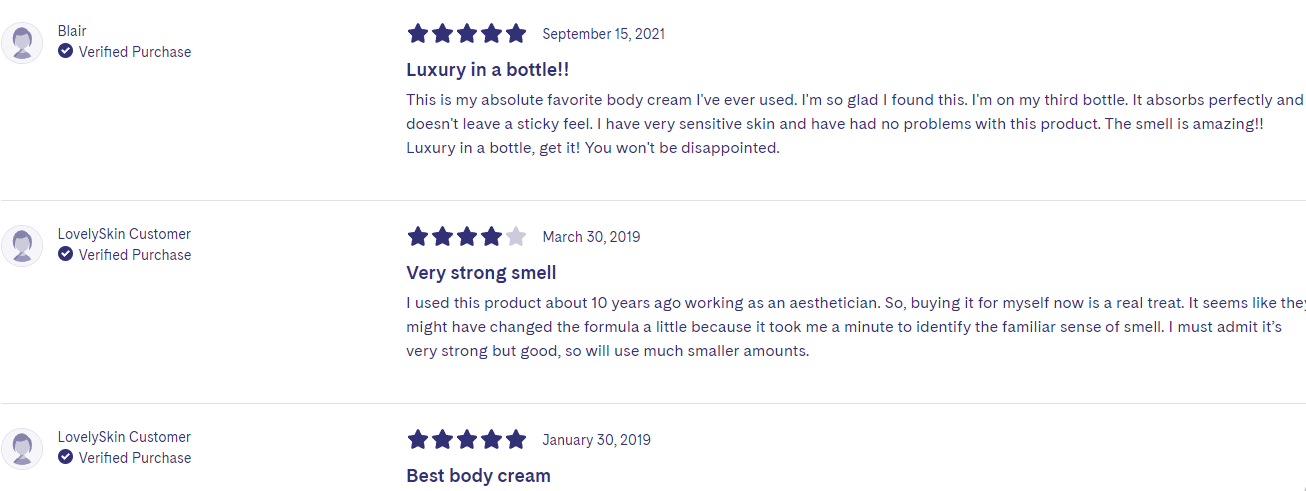The width and height of the screenshot is (1306, 491).
Task: Click the 'Verified Purchase' label under Blair
Action: [135, 52]
